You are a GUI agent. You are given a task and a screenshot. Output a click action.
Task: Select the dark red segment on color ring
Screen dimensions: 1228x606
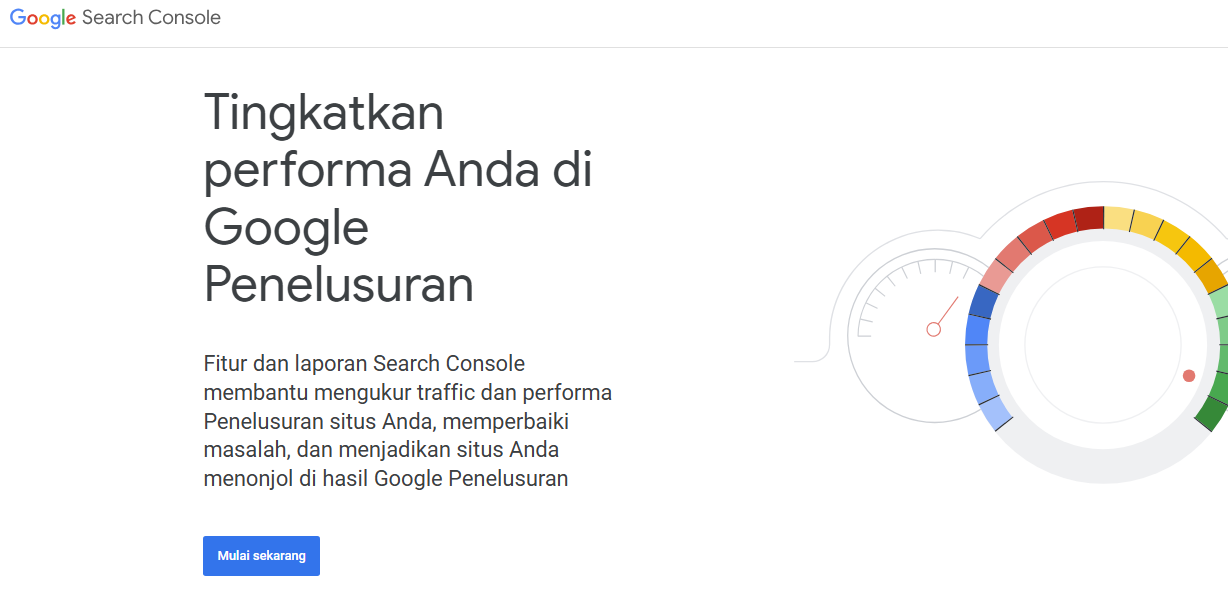pos(1089,219)
